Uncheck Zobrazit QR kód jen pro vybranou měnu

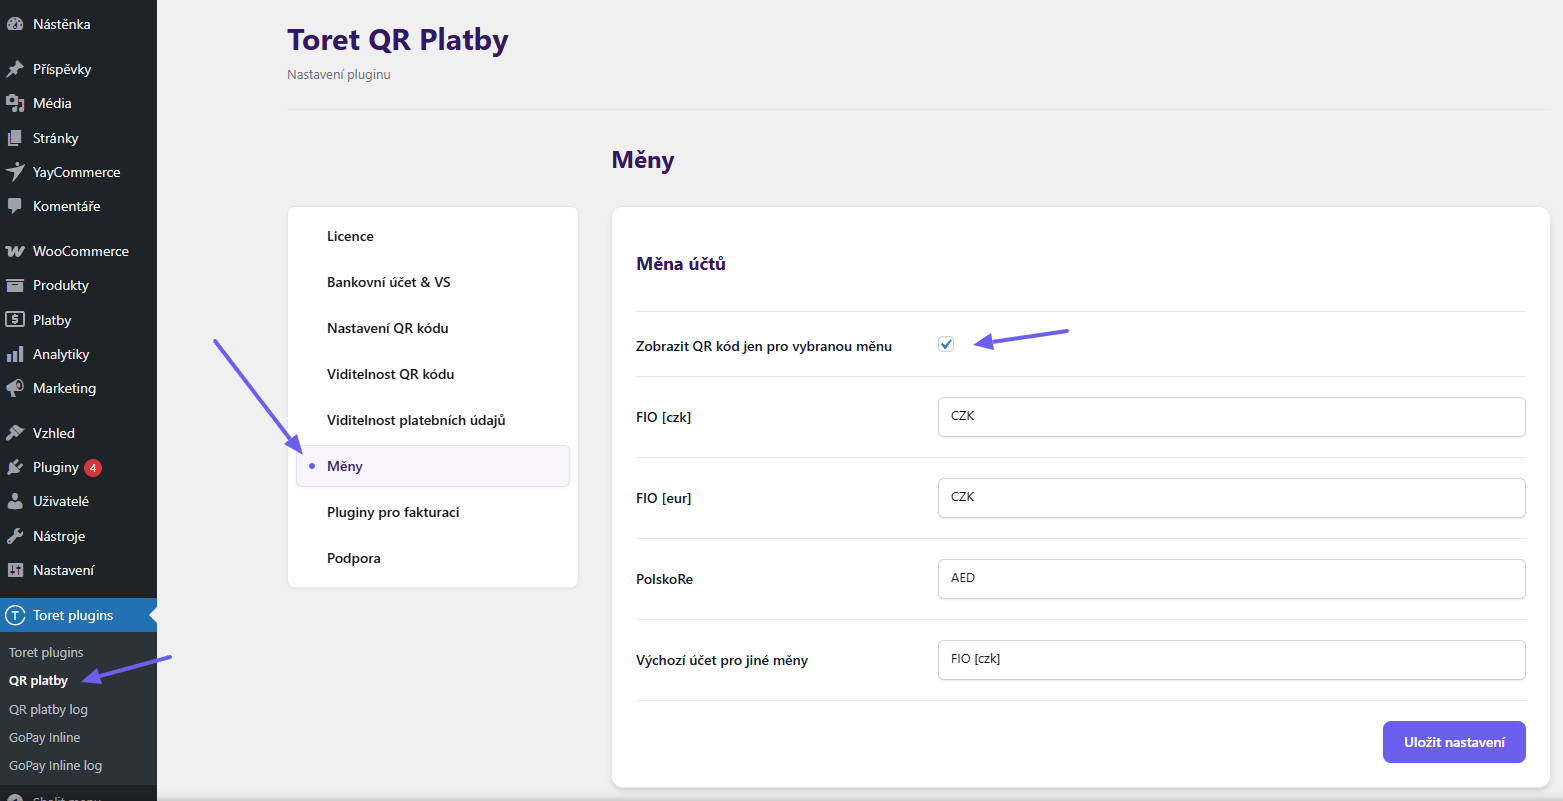(x=945, y=344)
